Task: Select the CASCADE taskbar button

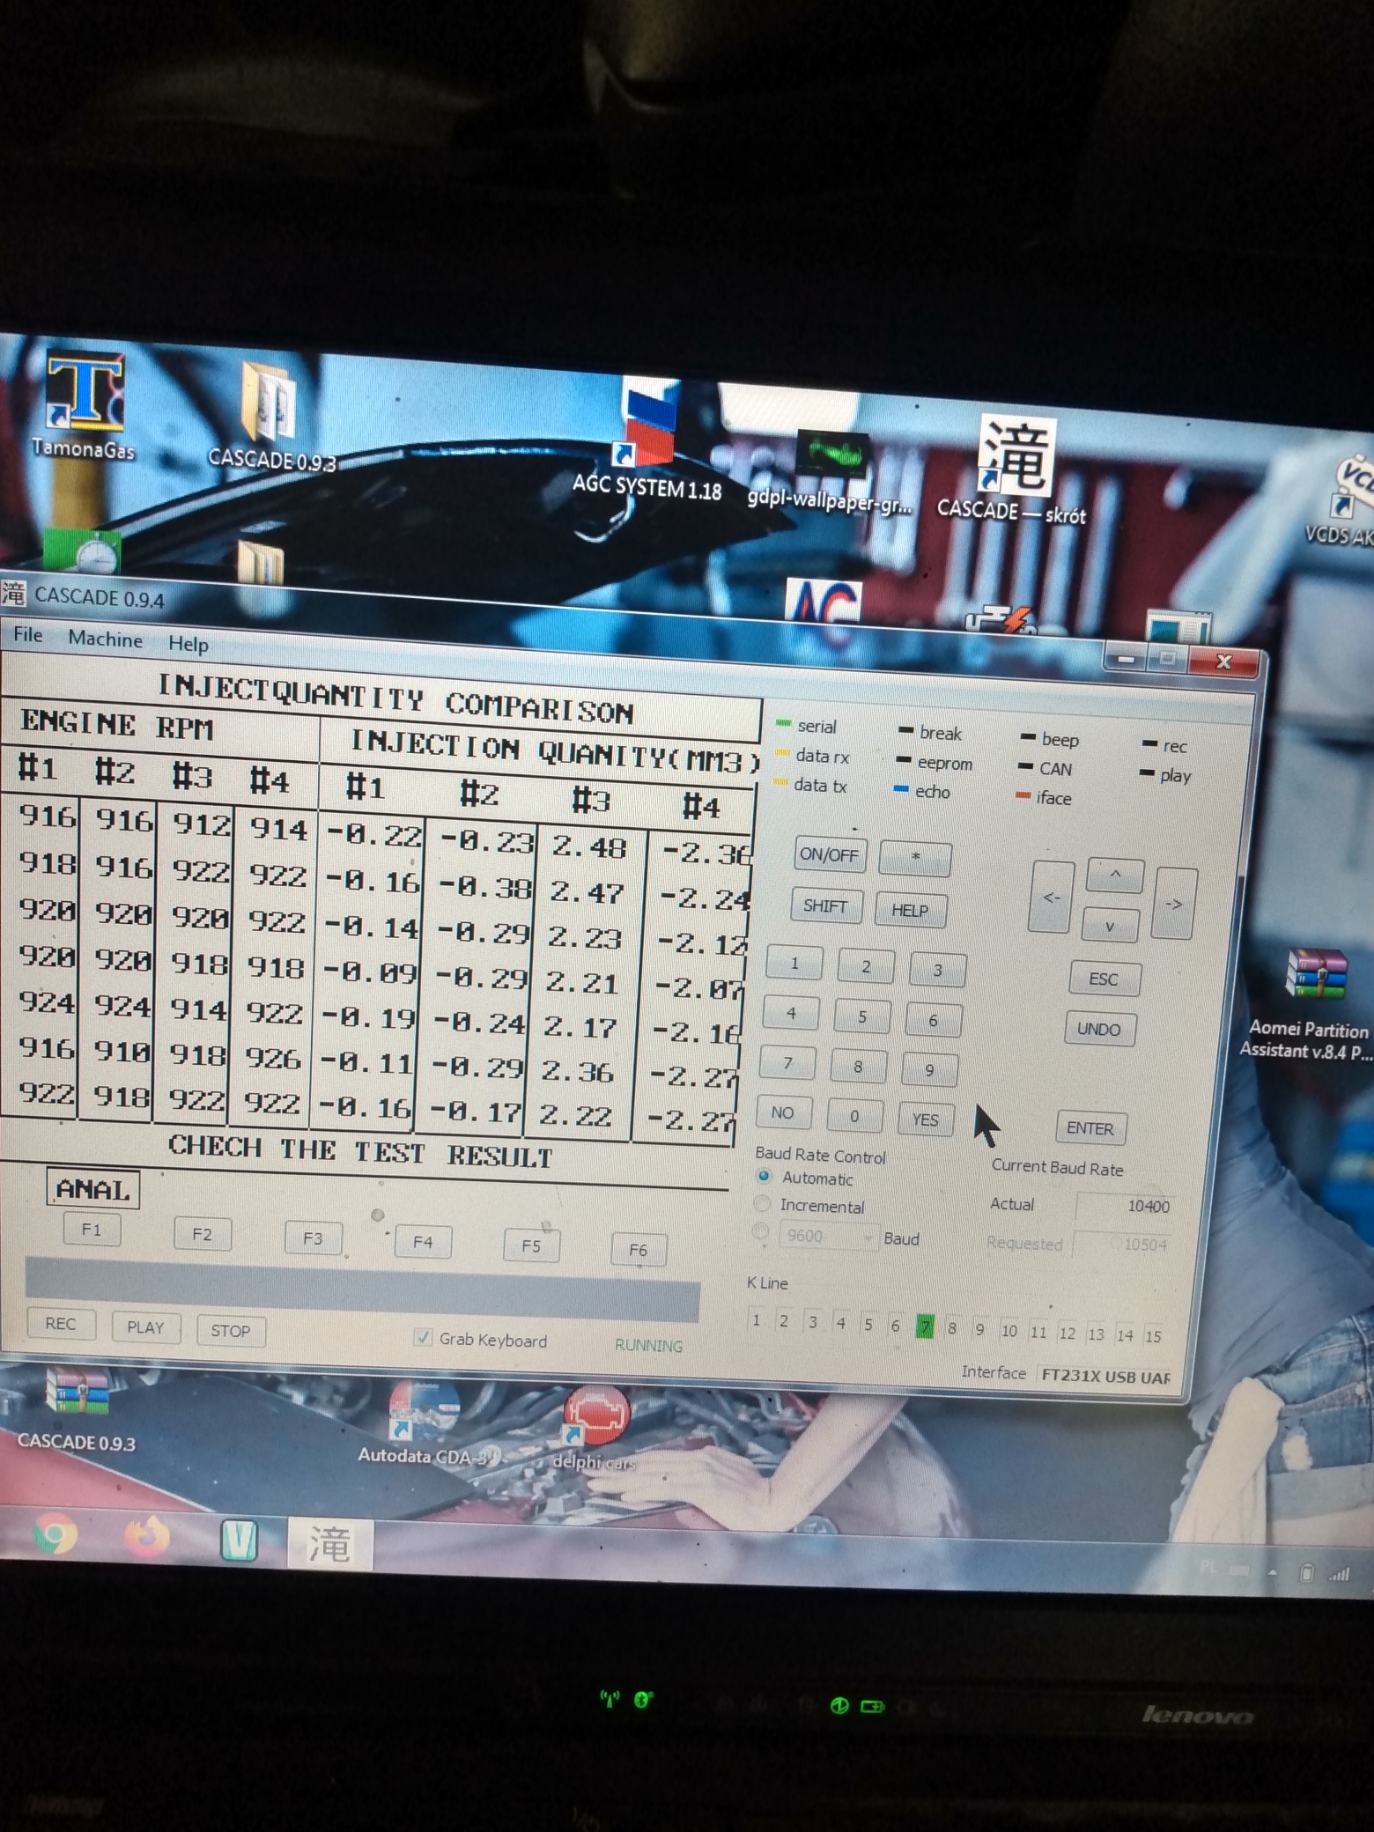Action: 330,1544
